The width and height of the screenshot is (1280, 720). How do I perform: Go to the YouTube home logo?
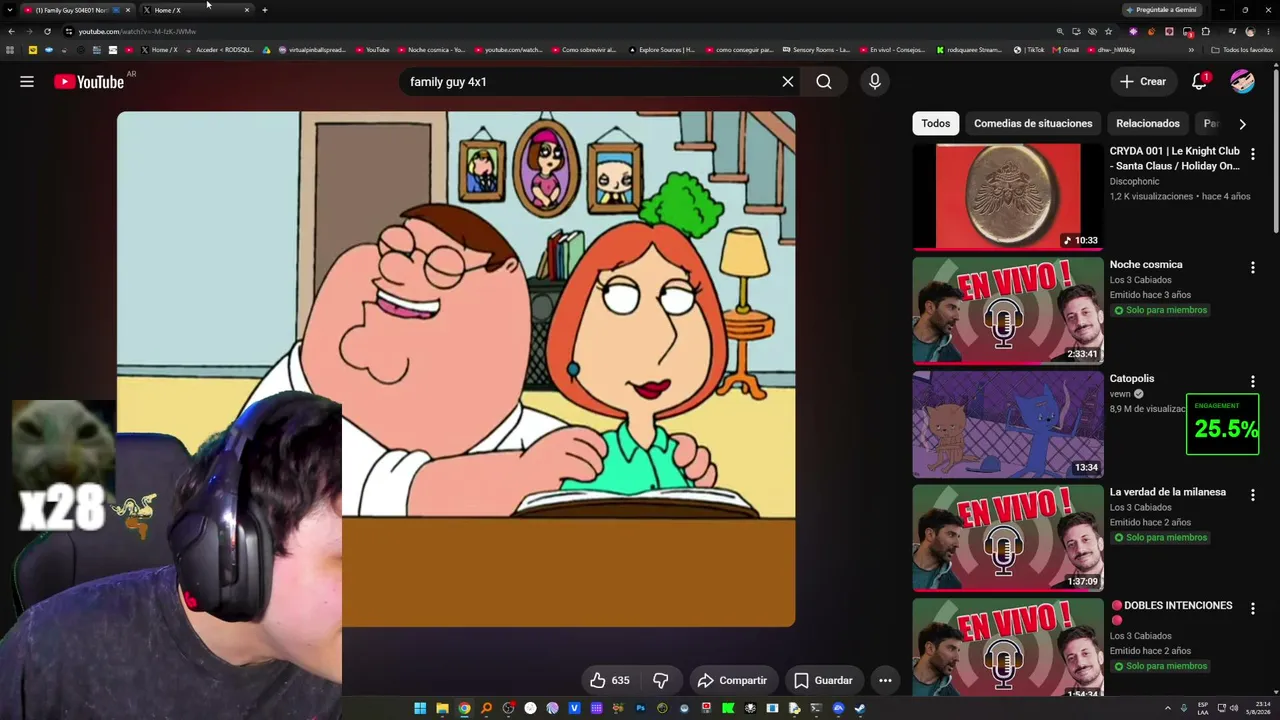coord(90,82)
